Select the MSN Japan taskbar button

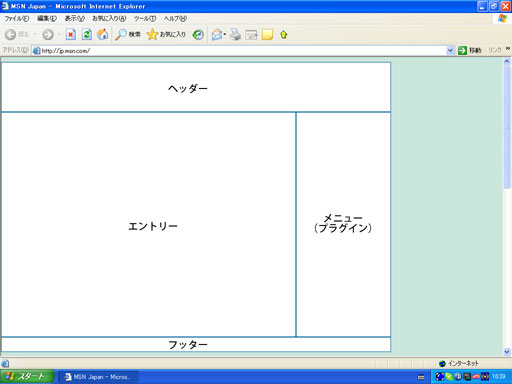(99, 377)
